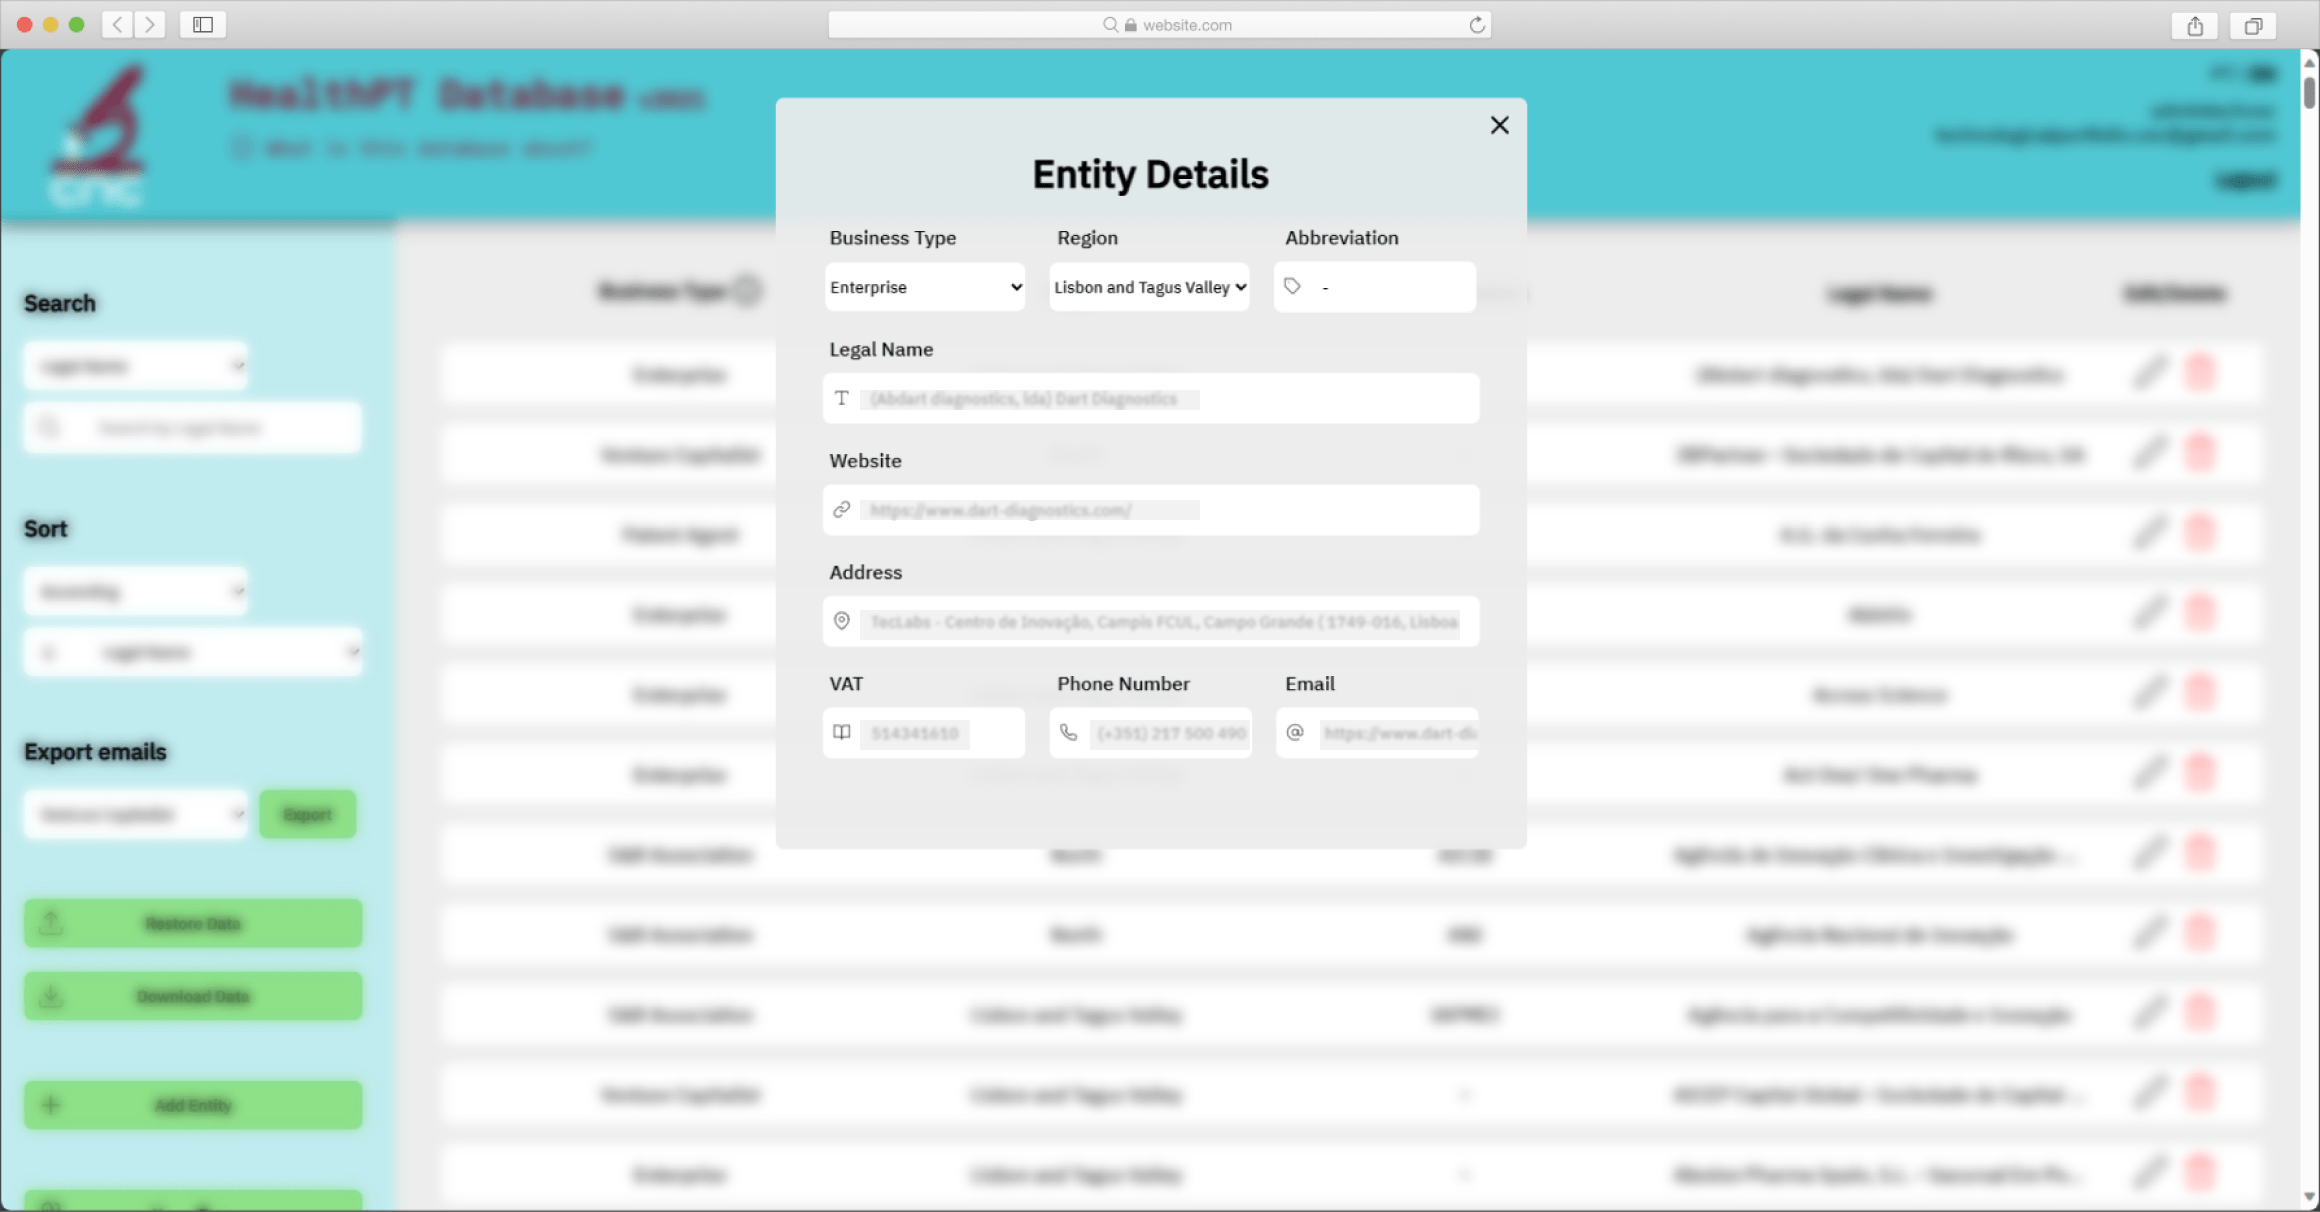The image size is (2320, 1212).
Task: Reload the page in Safari
Action: click(x=1476, y=25)
